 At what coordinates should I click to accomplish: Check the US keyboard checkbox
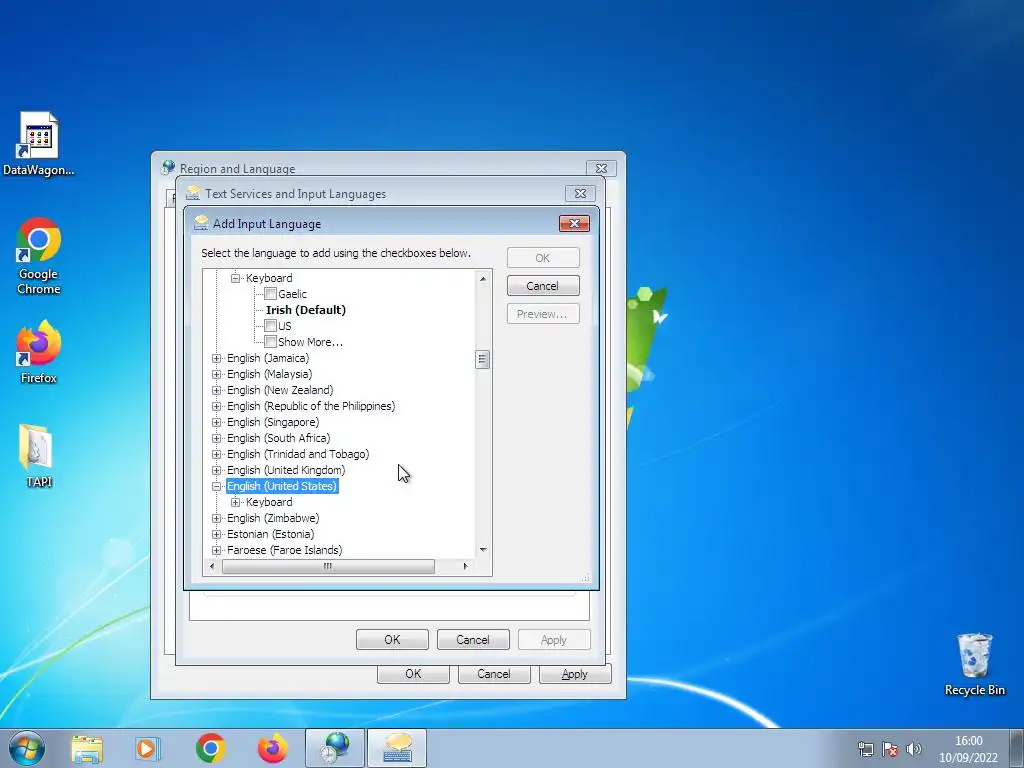pos(270,326)
